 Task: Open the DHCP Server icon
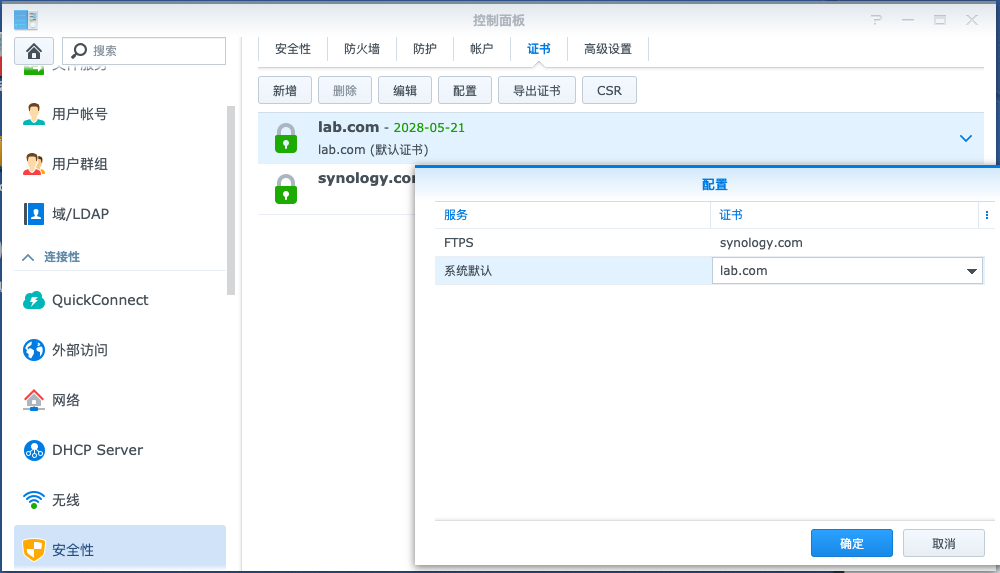pos(34,450)
